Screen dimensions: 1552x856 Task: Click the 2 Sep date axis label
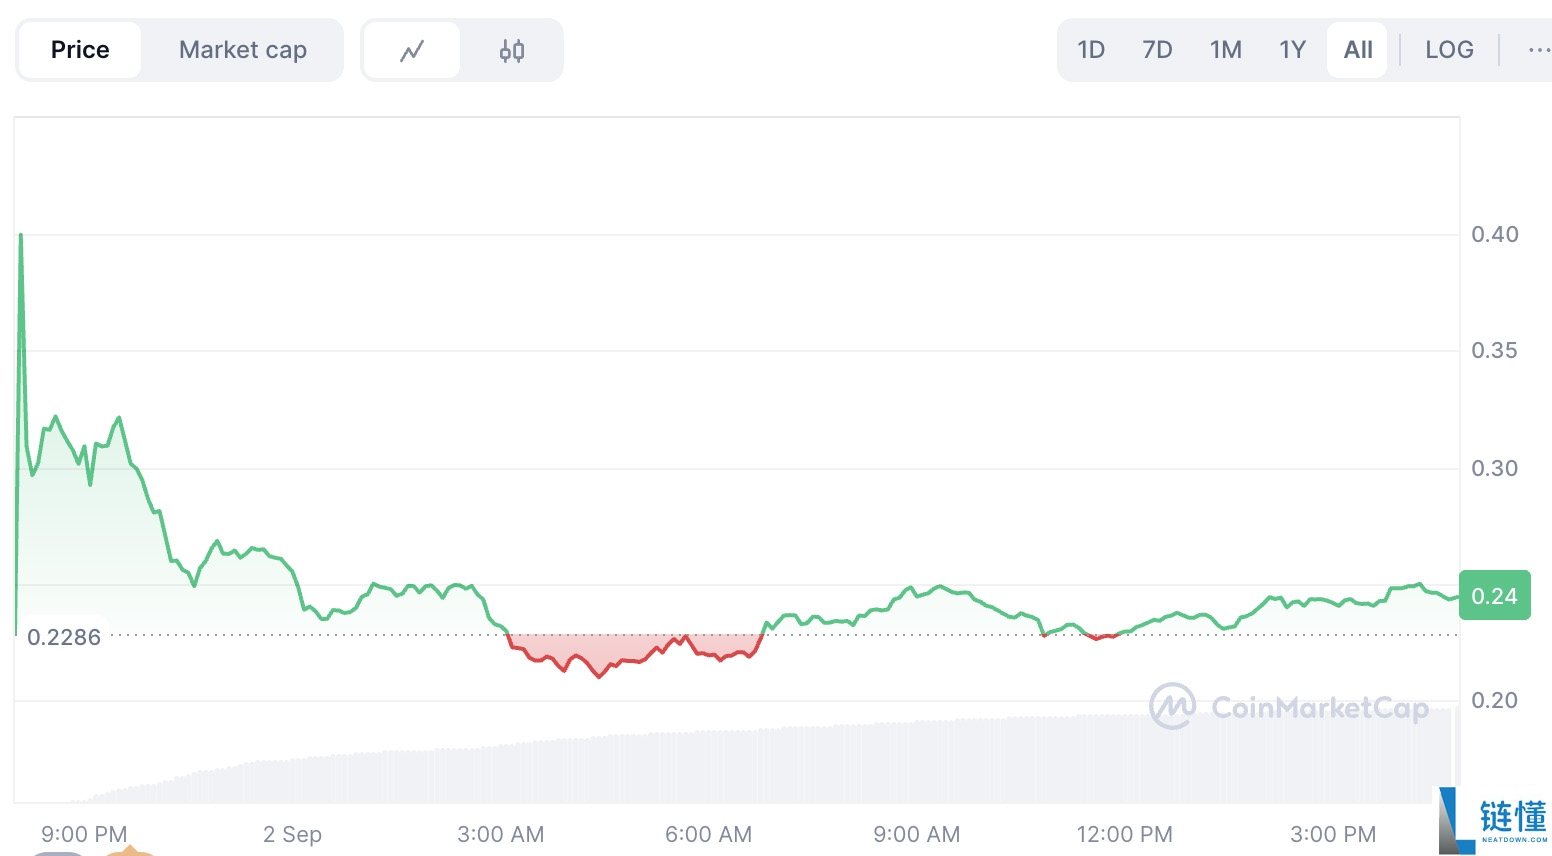(292, 834)
